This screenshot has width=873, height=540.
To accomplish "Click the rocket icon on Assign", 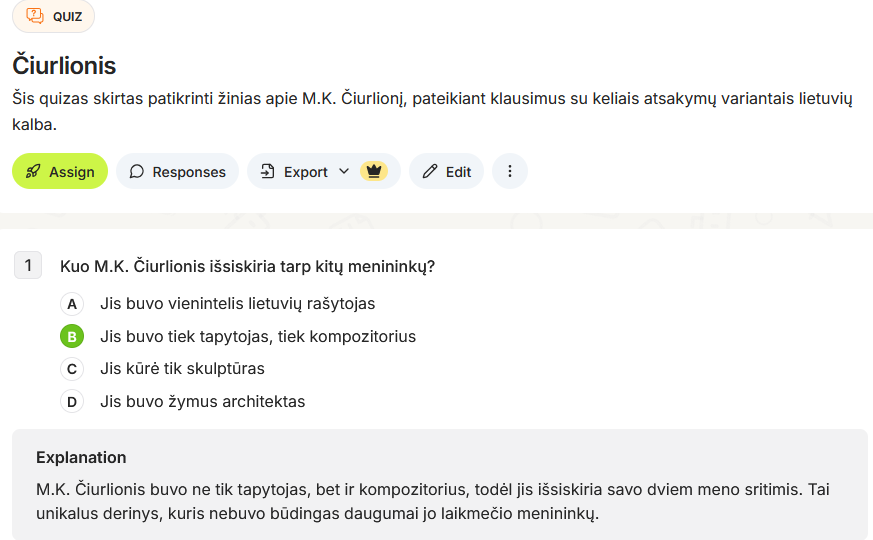I will [x=33, y=172].
